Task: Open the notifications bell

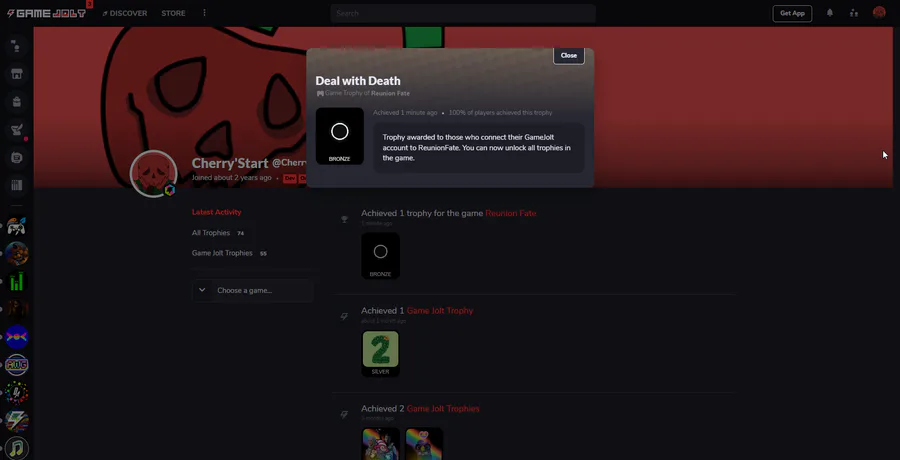Action: coord(829,13)
